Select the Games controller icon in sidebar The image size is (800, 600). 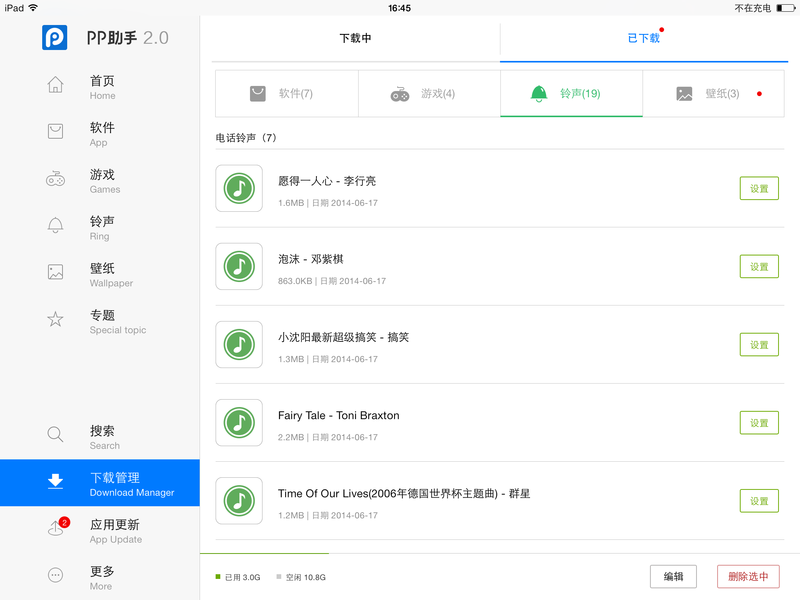coord(55,179)
